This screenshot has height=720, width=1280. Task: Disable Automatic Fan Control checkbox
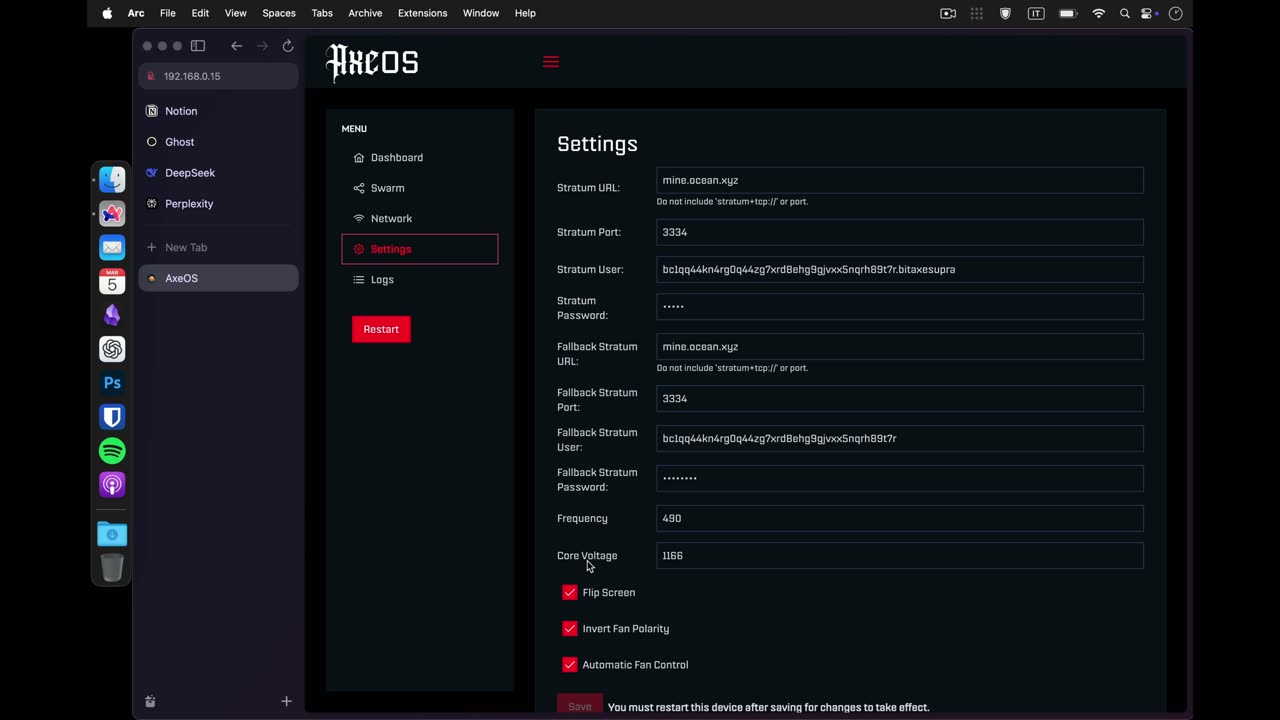[570, 665]
